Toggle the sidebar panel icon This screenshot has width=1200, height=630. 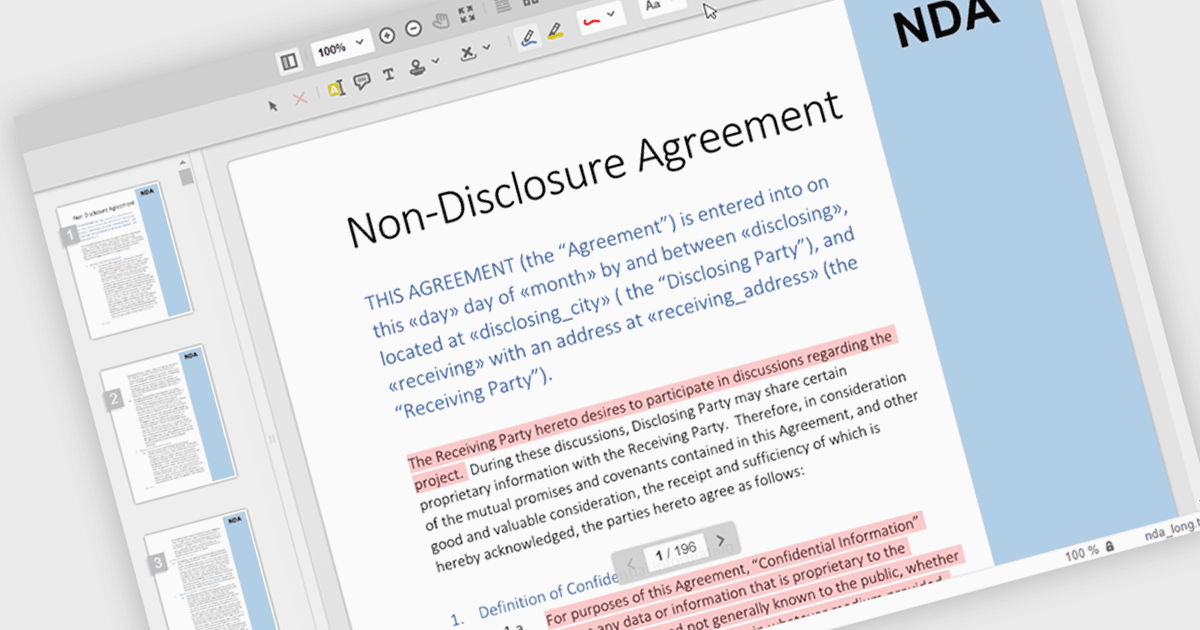(x=289, y=62)
